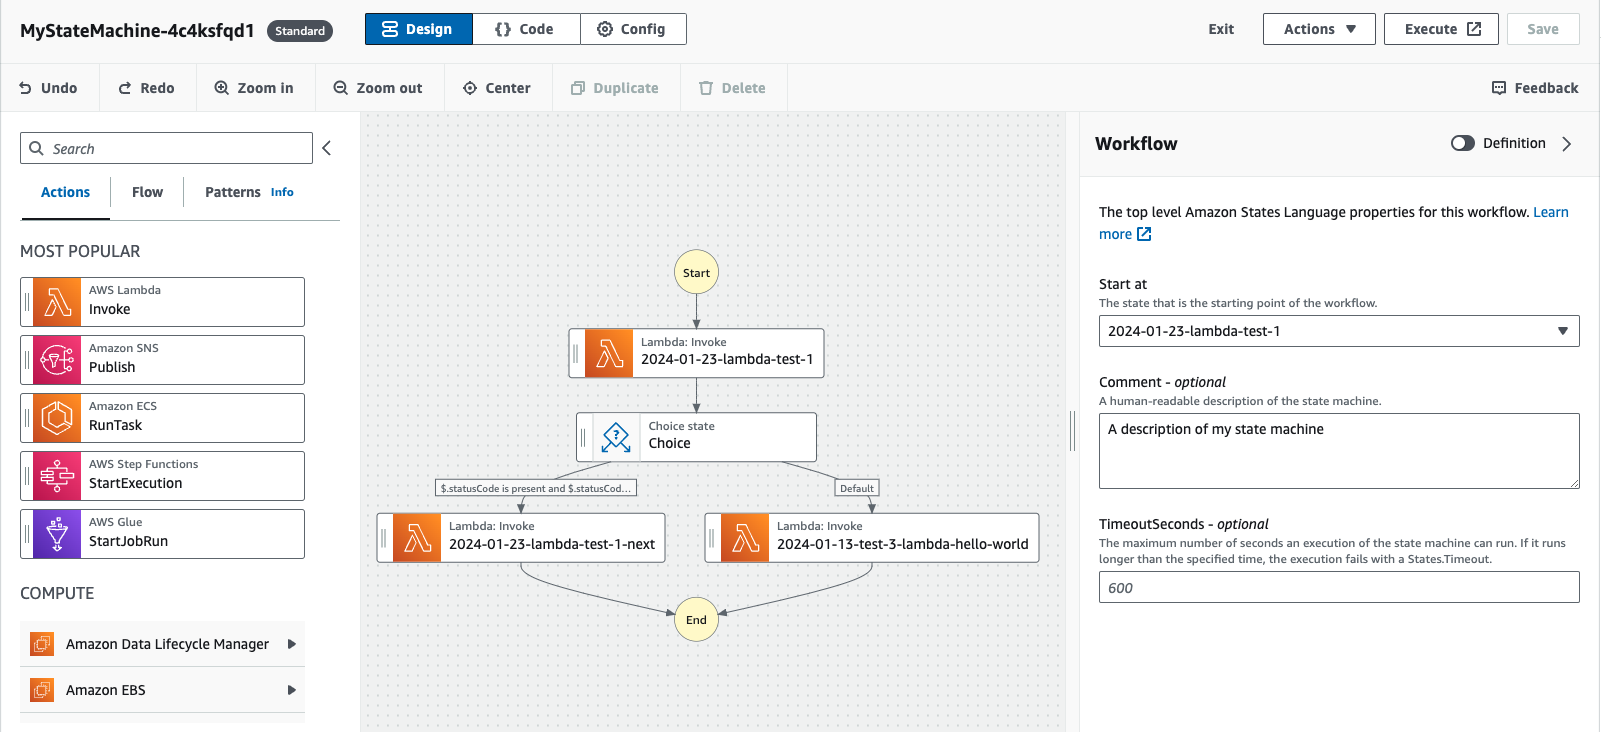Click Lambda icon on 2024-01-23-lambda-test-1-next node

tap(417, 538)
